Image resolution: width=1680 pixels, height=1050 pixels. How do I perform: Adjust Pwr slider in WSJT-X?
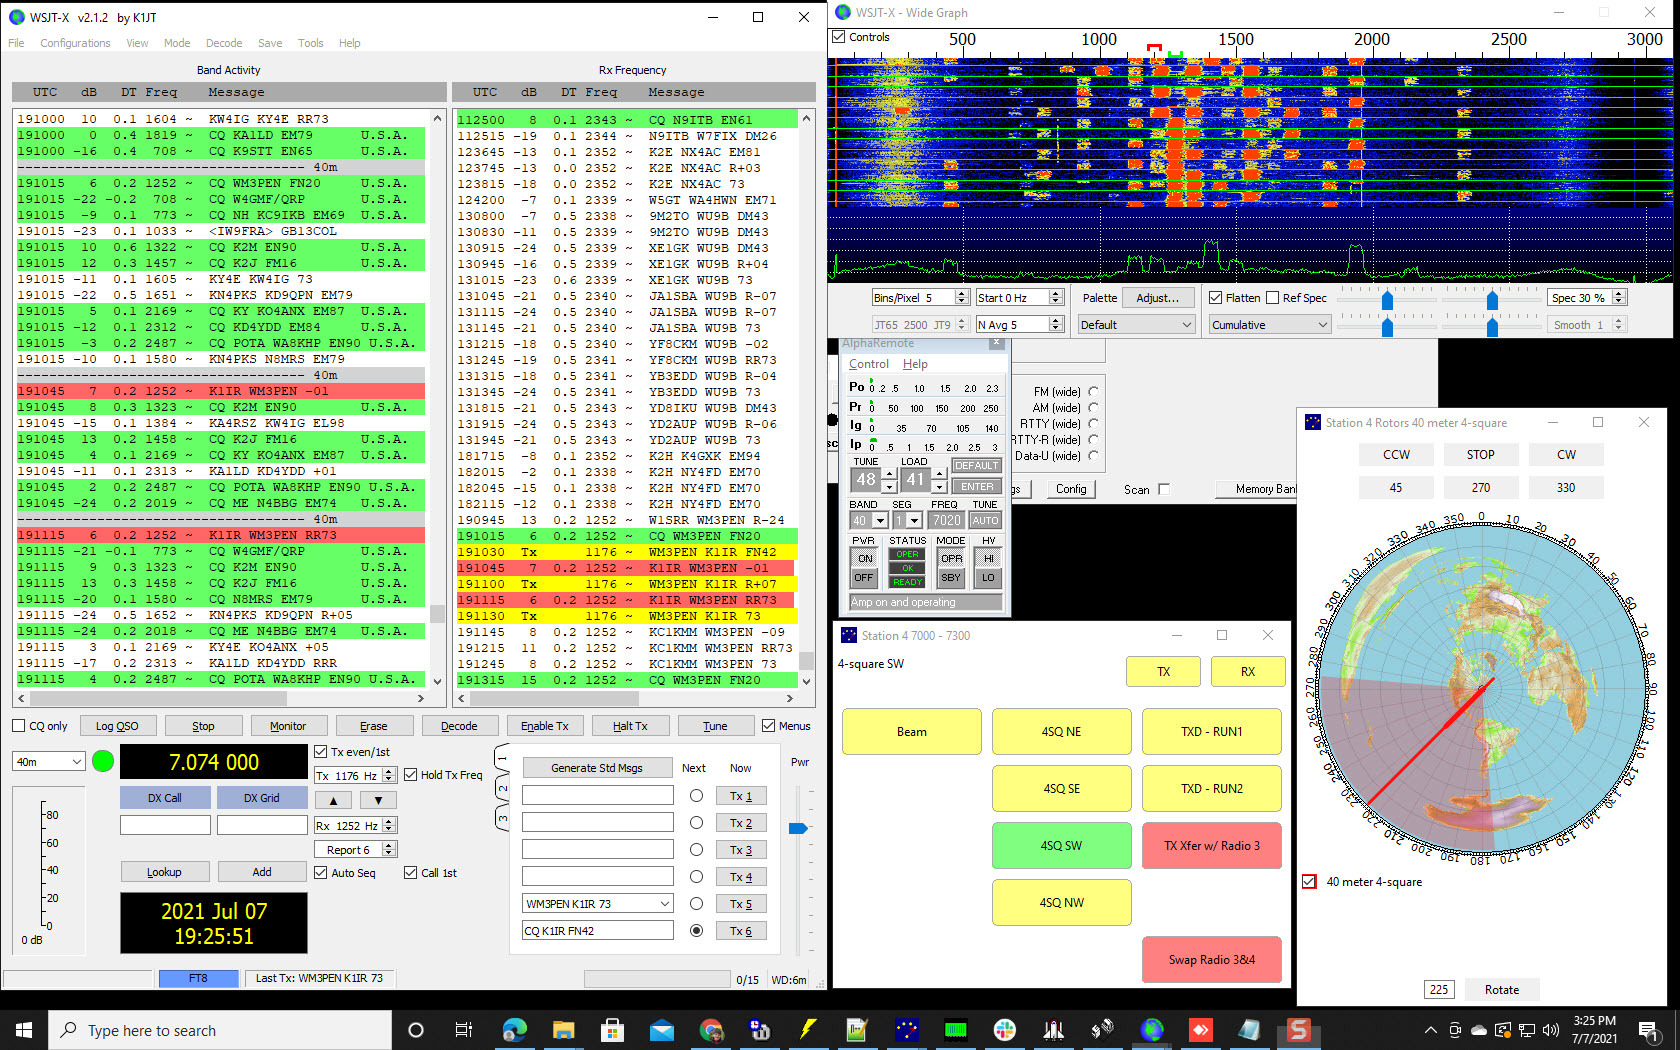(x=798, y=828)
